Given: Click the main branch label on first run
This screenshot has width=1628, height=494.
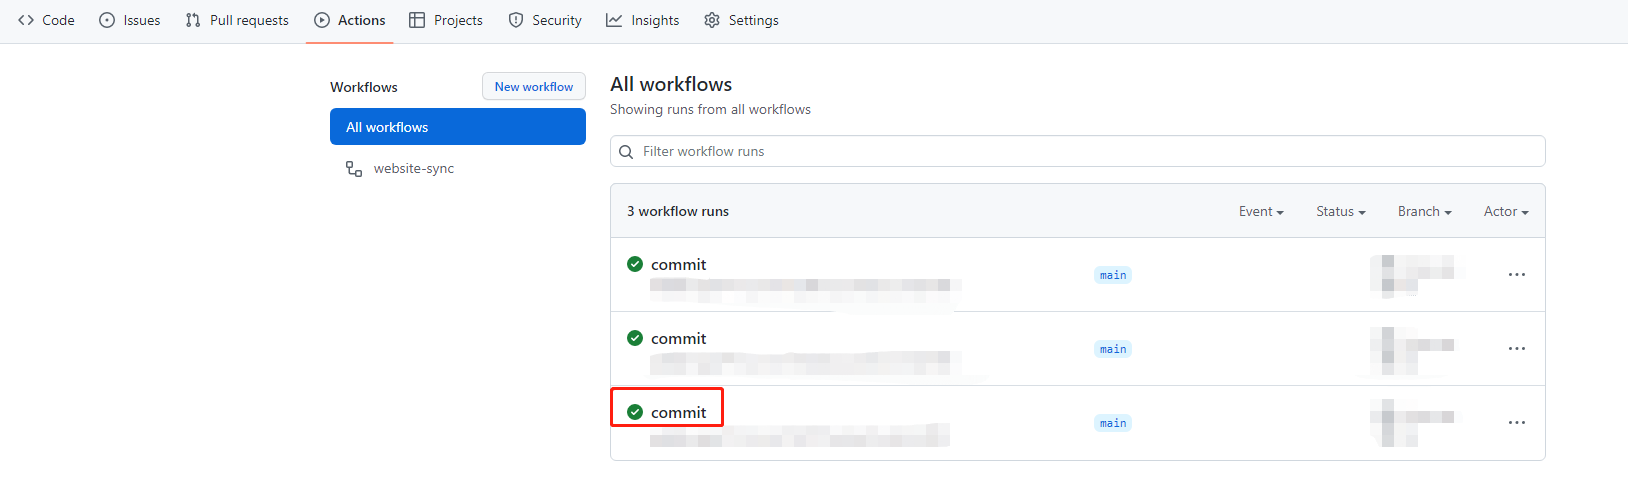Looking at the screenshot, I should tap(1113, 275).
